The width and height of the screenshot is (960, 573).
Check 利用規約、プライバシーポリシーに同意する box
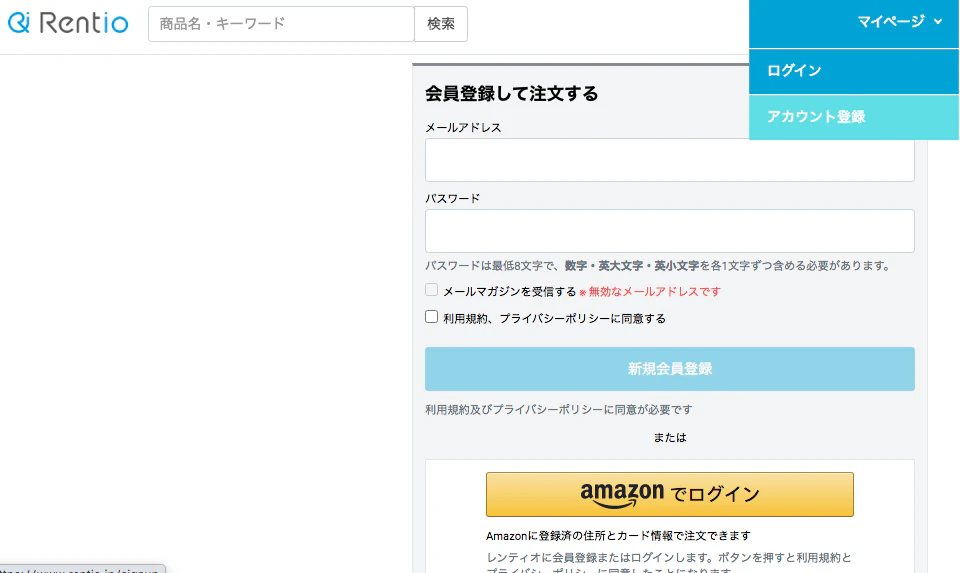(432, 316)
